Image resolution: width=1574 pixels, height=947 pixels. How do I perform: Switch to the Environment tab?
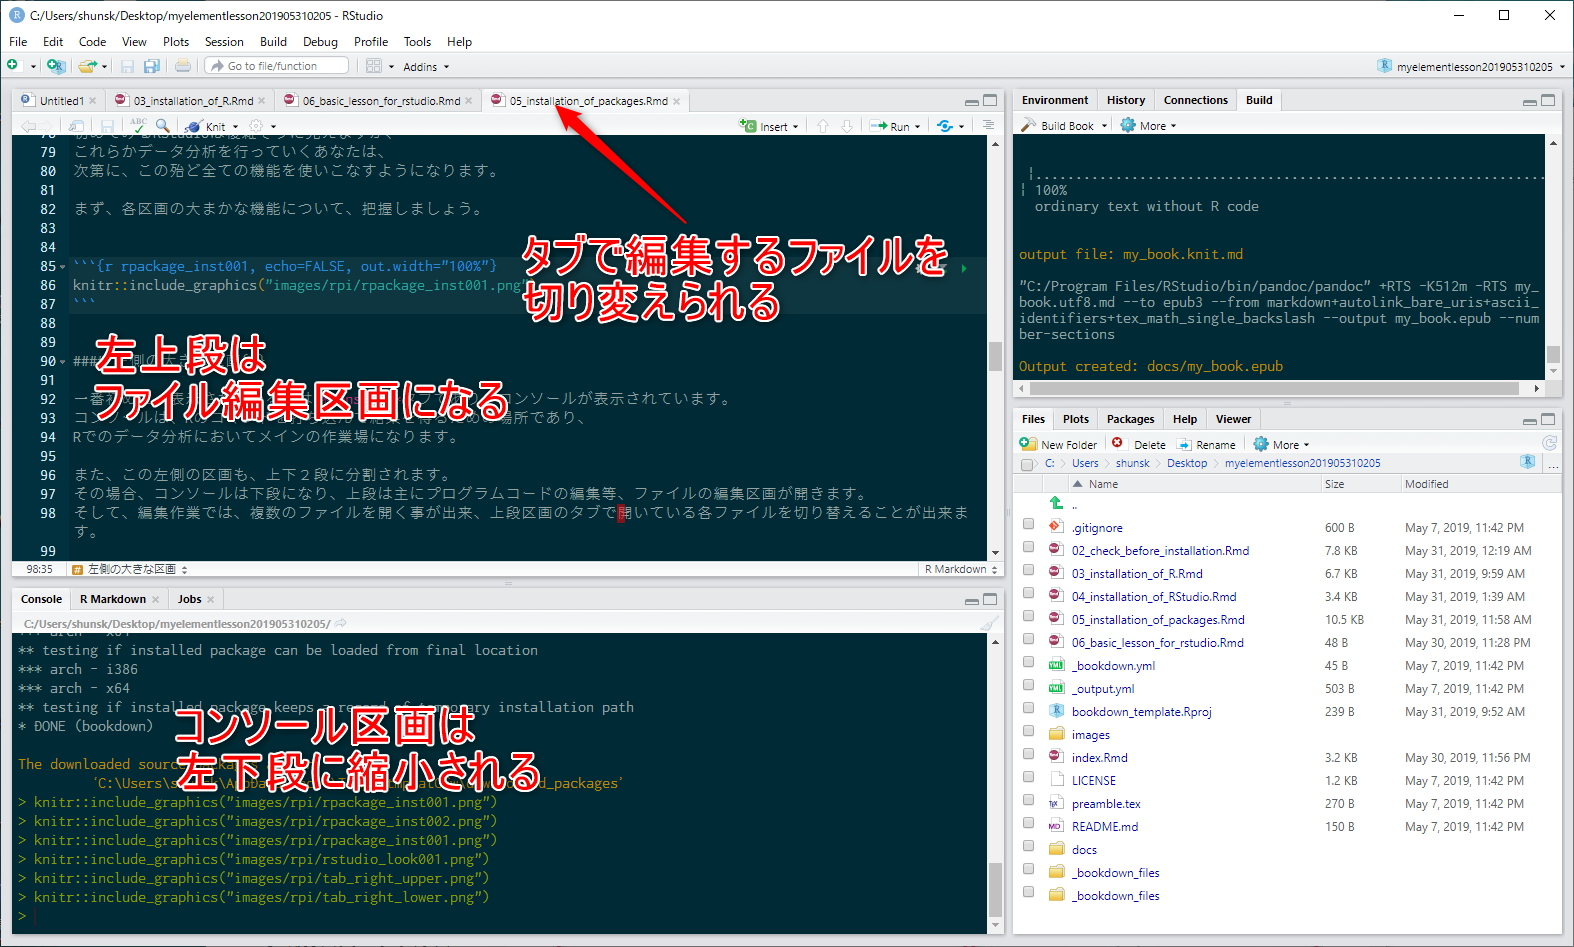[1054, 100]
